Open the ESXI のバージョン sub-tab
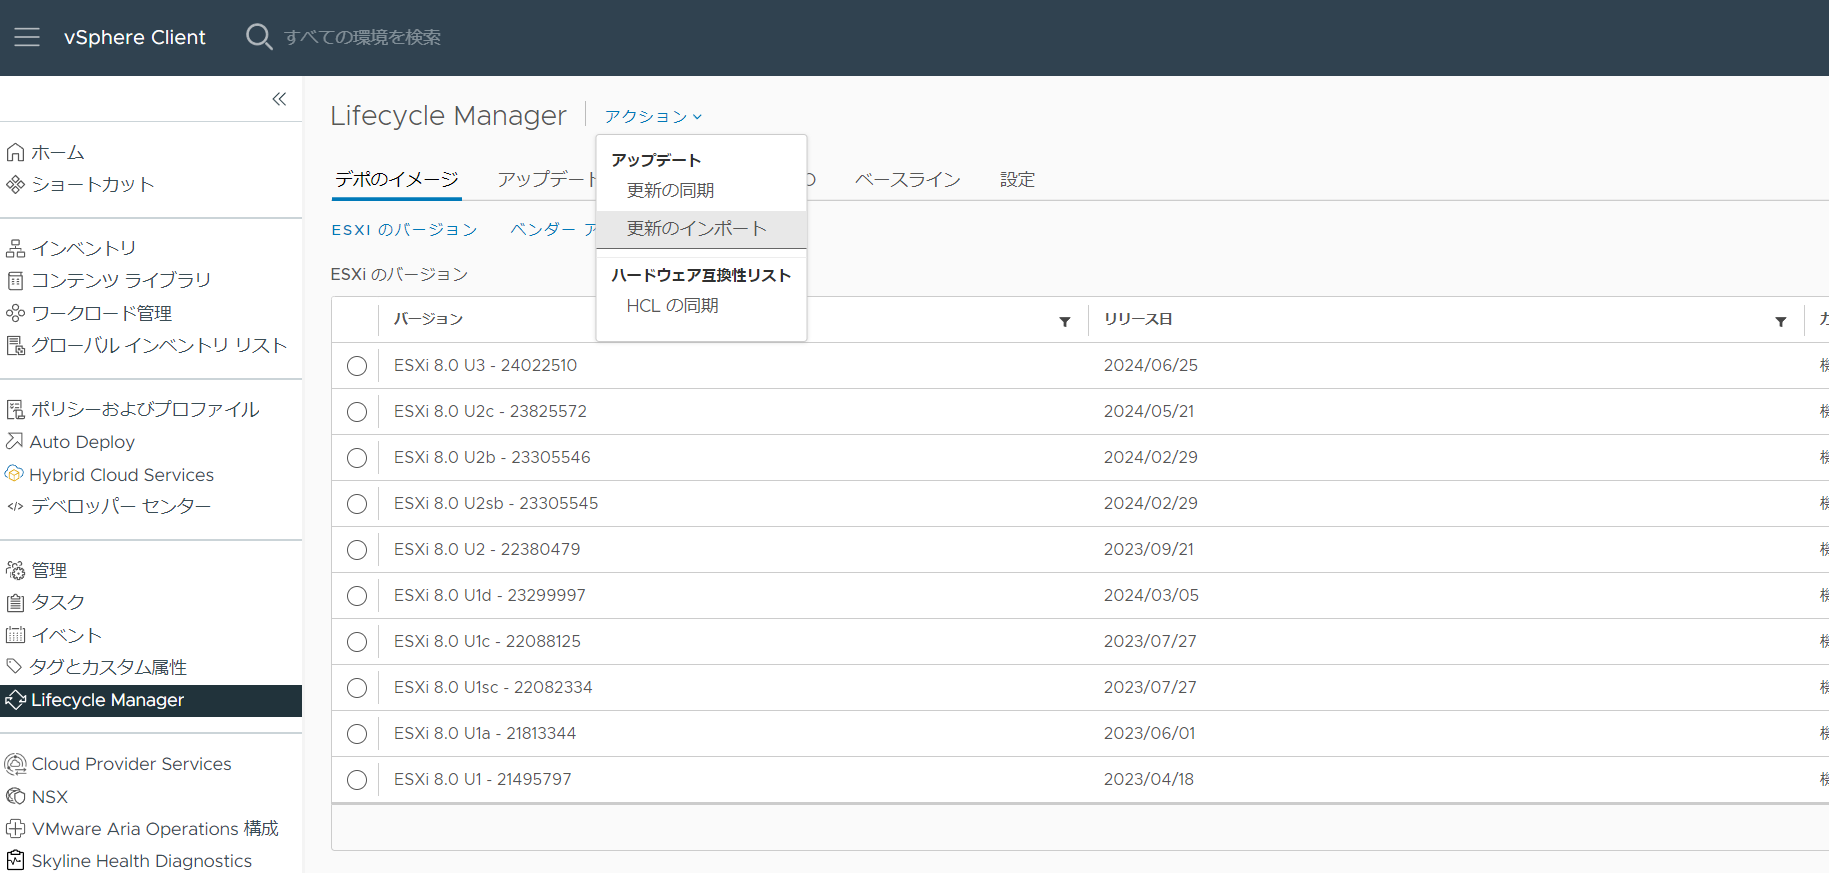Screen dimensions: 1829x873 [404, 230]
